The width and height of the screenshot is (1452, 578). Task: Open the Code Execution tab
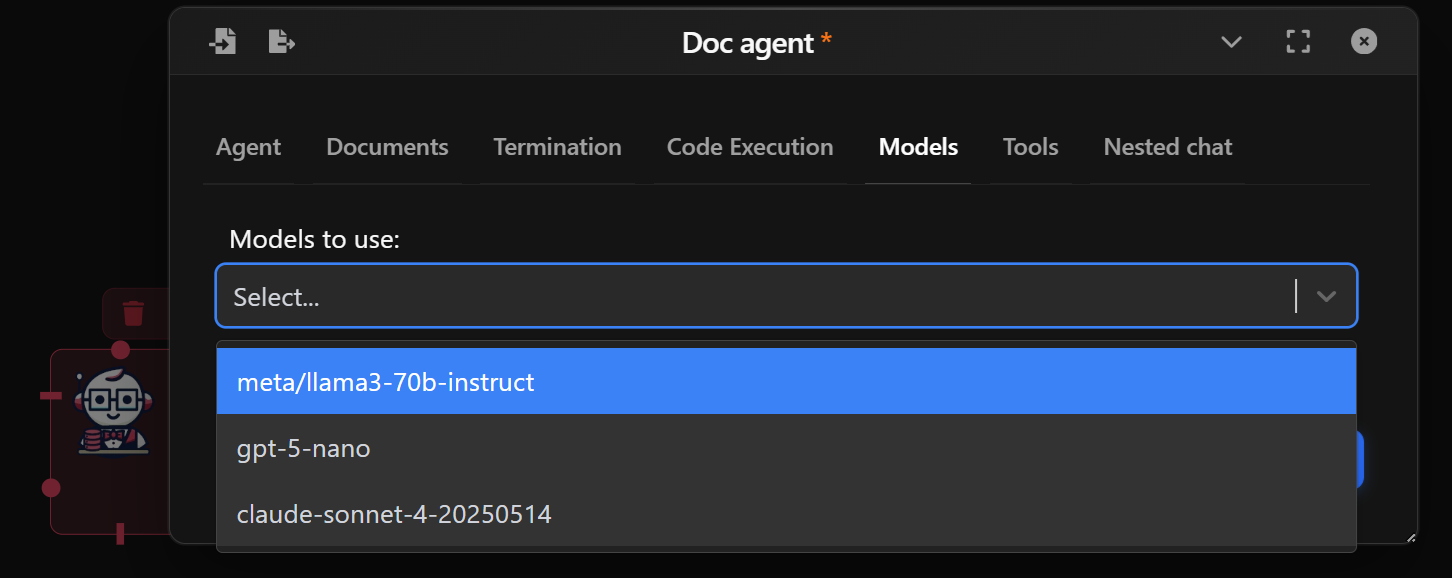749,146
